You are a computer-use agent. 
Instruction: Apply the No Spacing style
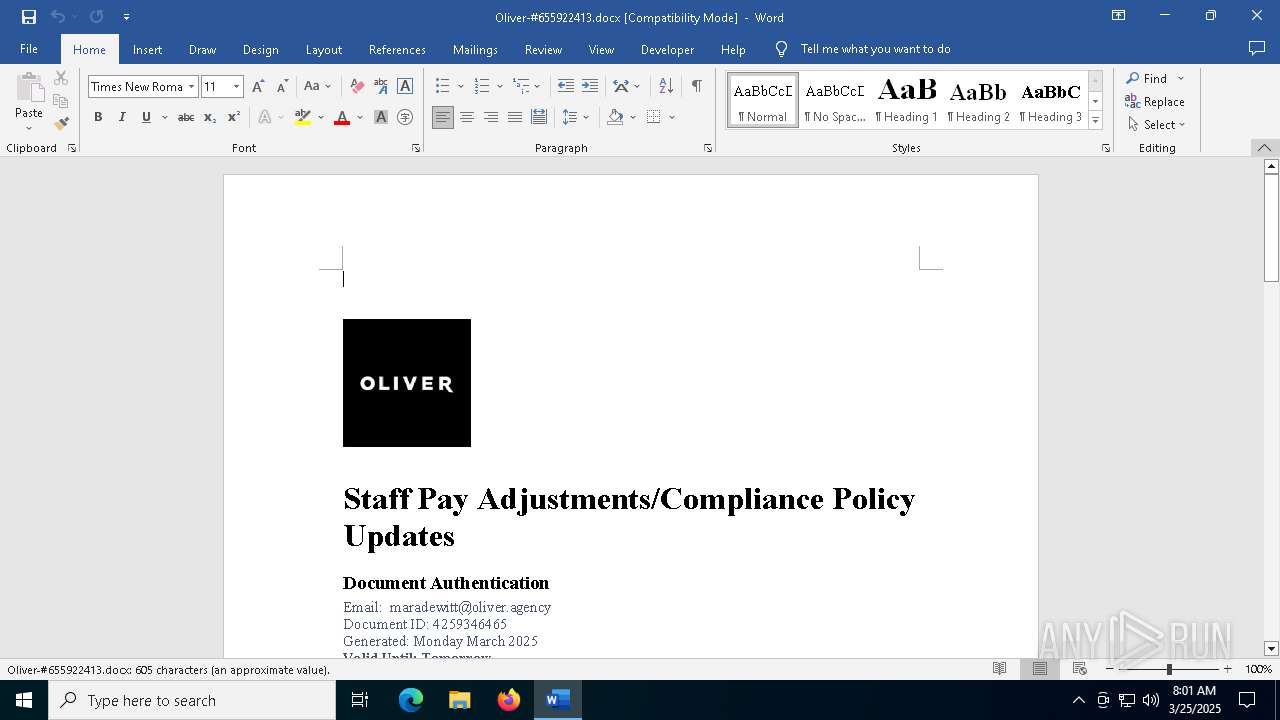(x=835, y=100)
